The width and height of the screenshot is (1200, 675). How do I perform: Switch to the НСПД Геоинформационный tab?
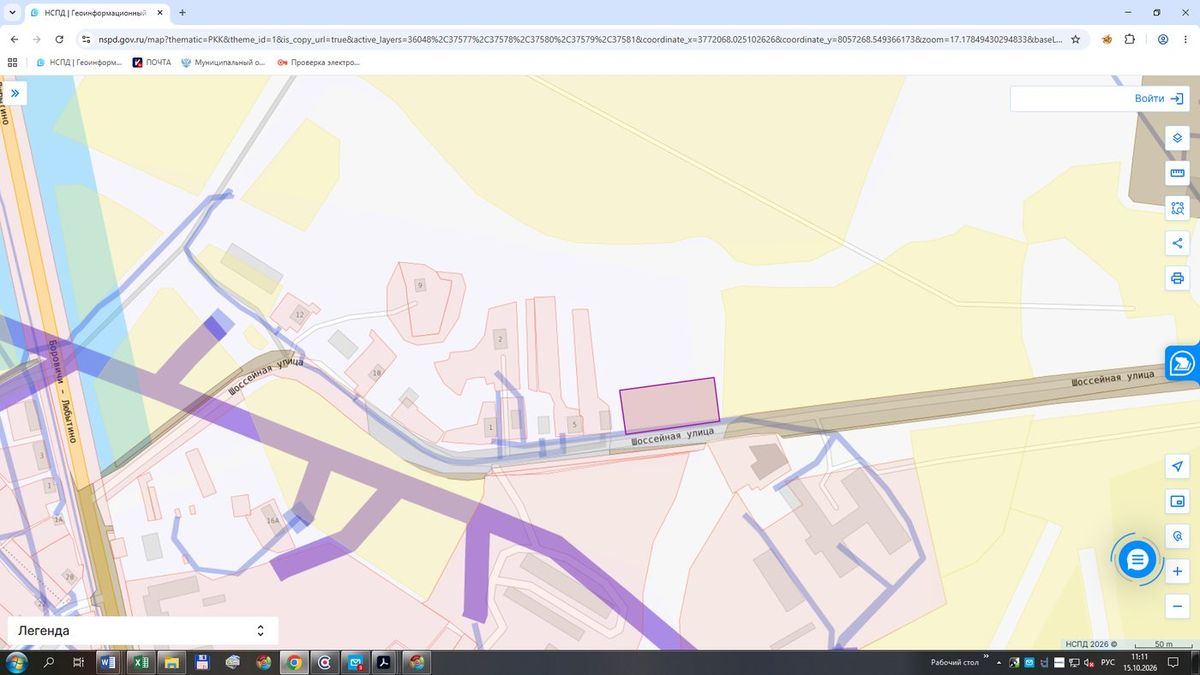tap(95, 13)
